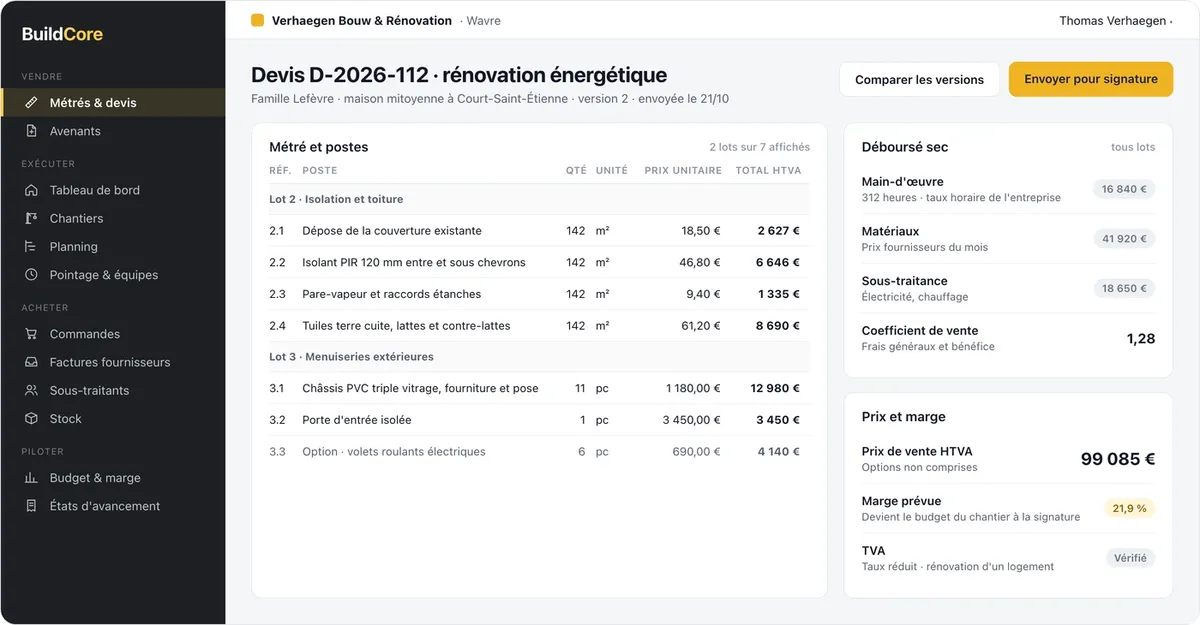Click the Avenants document icon

click(x=31, y=131)
